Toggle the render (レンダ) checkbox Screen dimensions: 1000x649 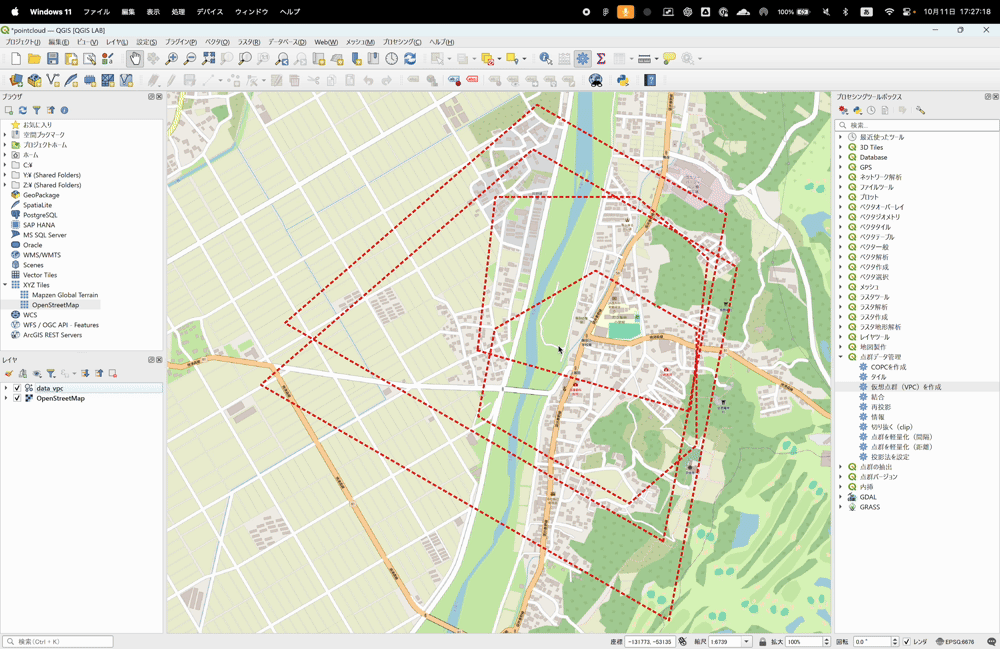click(x=906, y=641)
